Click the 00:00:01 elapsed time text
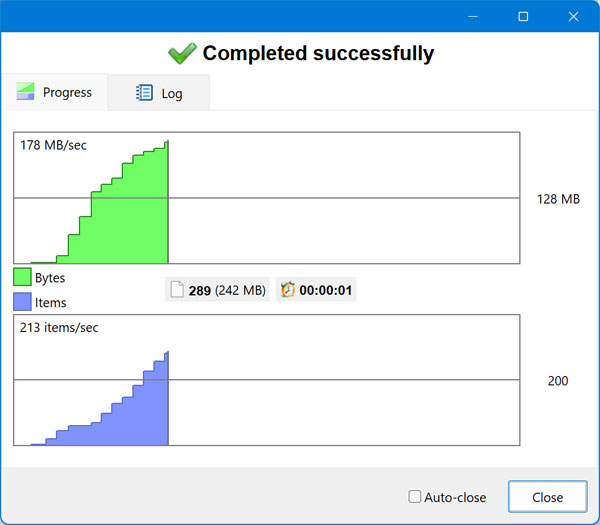 click(x=326, y=290)
